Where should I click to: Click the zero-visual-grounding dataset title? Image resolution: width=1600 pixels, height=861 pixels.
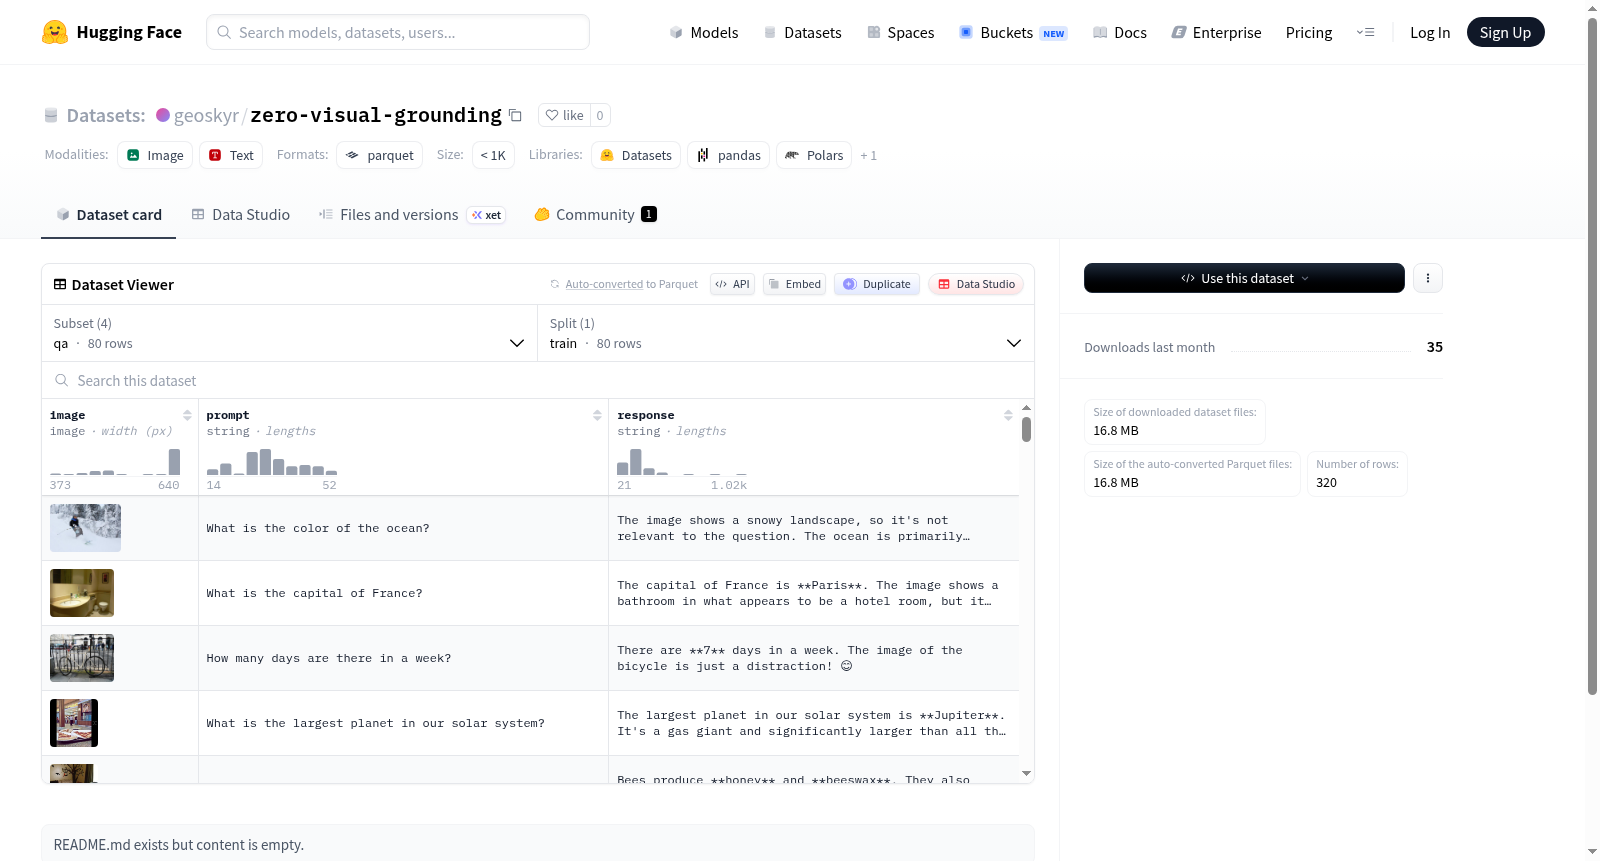(x=376, y=115)
